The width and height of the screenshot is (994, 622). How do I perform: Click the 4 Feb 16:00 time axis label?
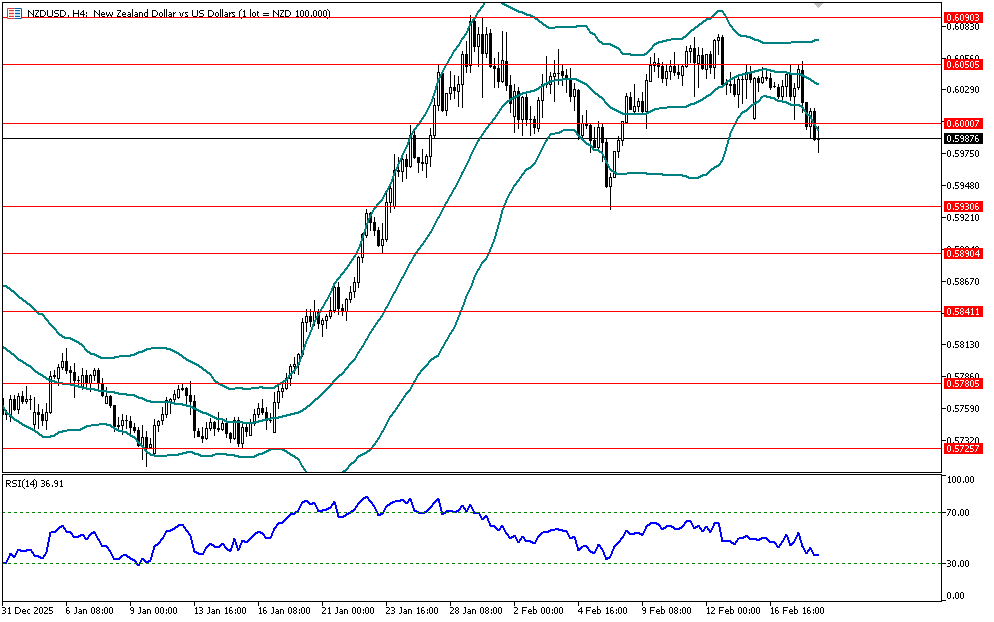(x=601, y=609)
